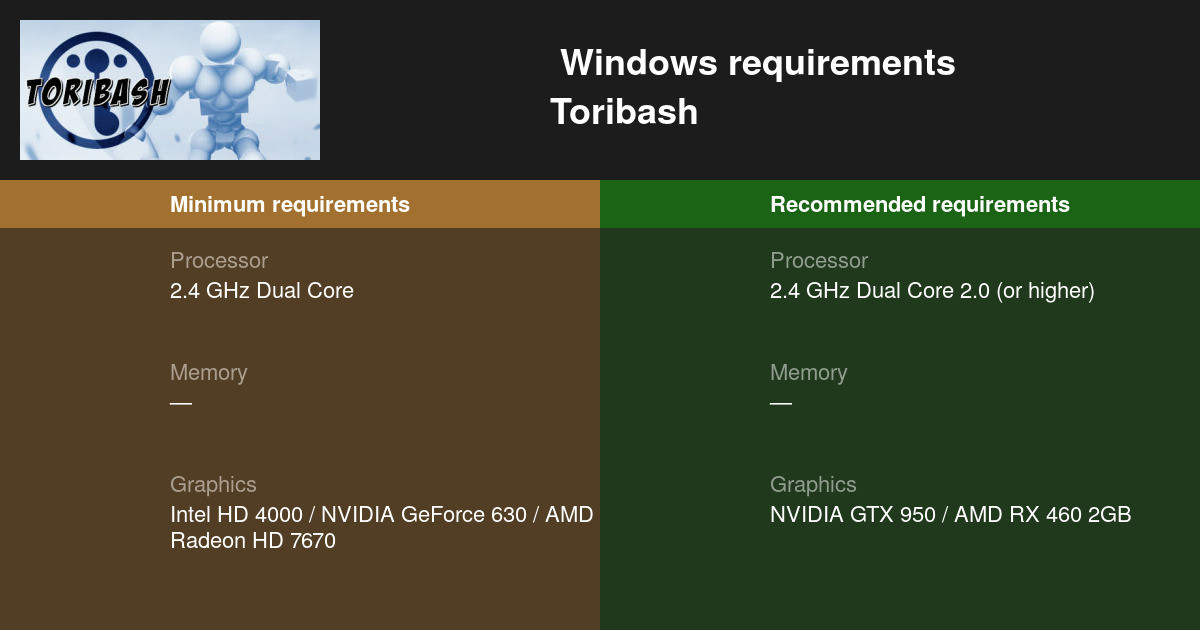This screenshot has height=630, width=1200.
Task: Click the recommended Processor label
Action: (x=818, y=261)
